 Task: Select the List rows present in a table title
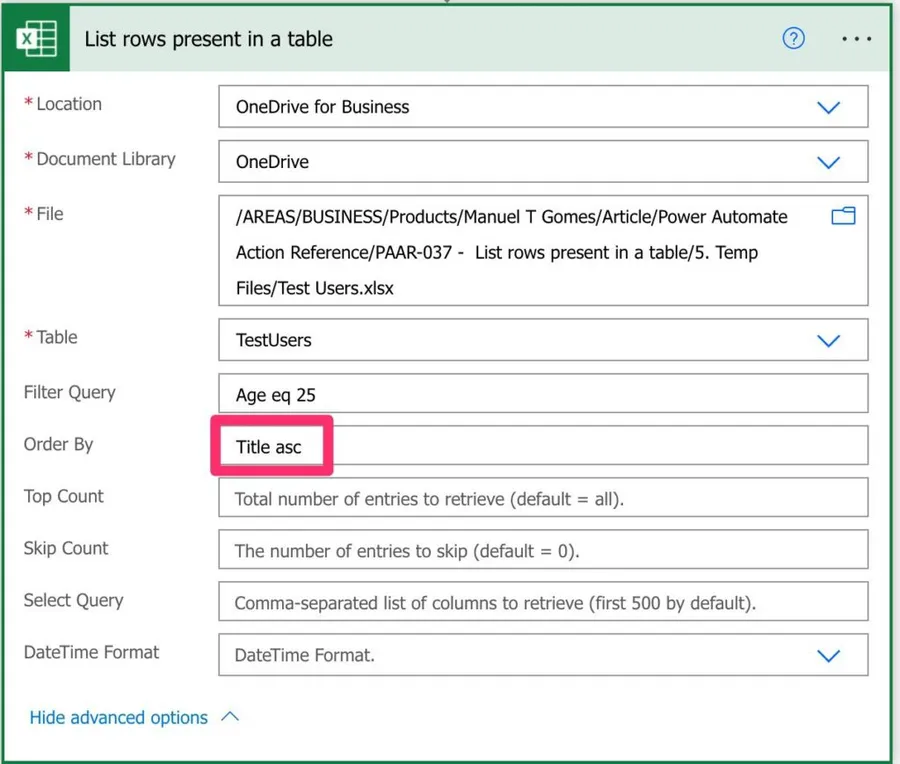coord(208,39)
